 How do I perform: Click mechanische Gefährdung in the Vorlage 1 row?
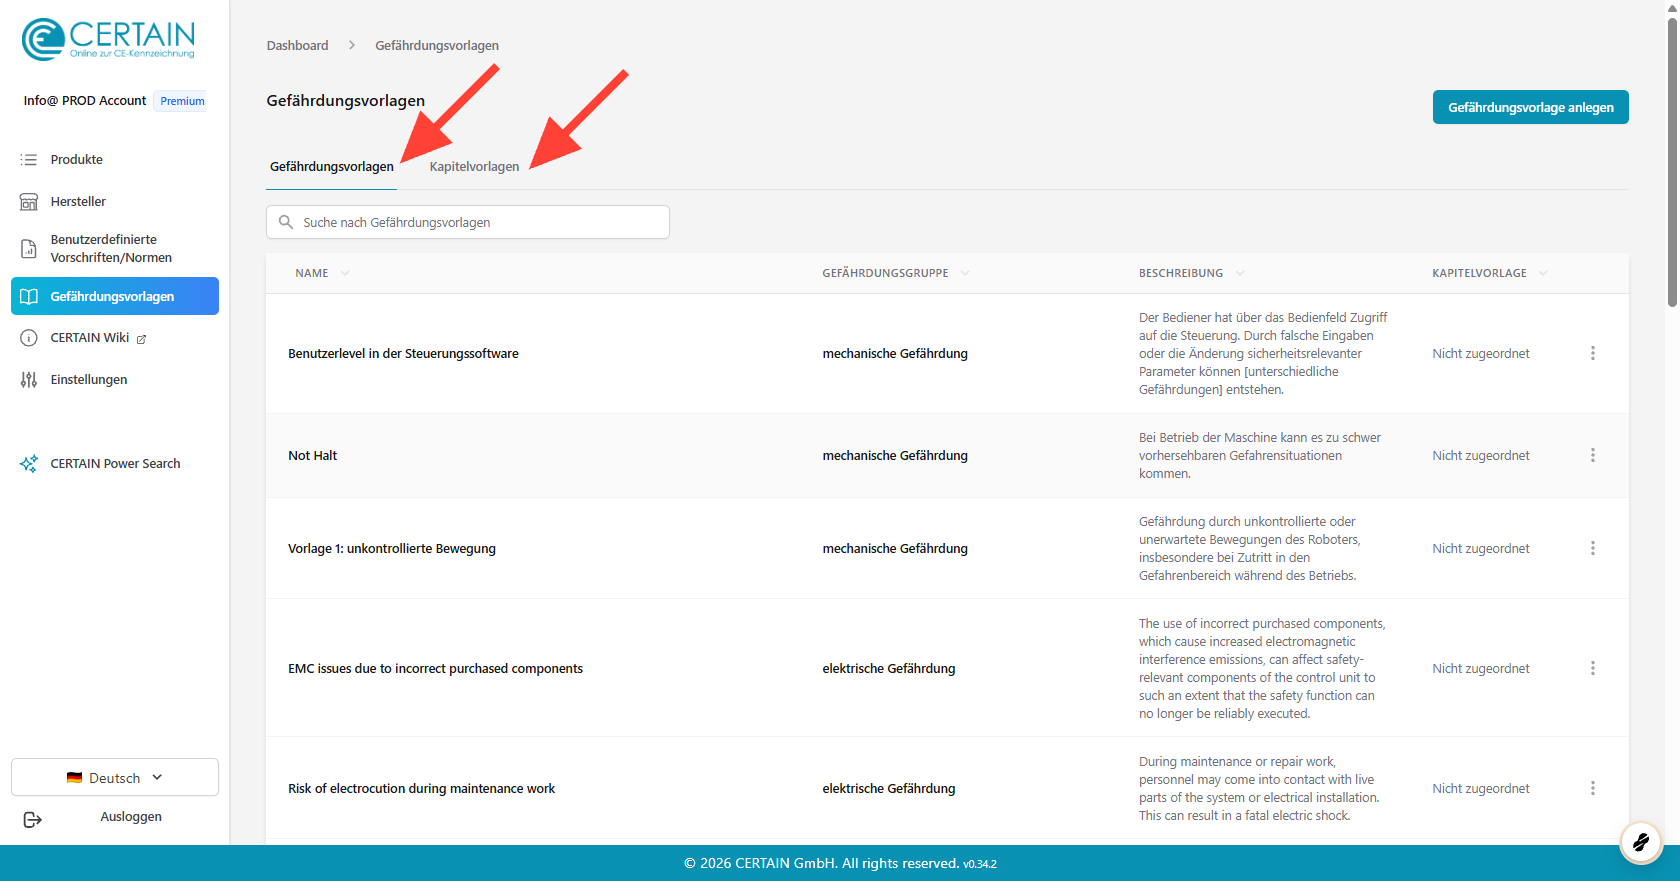click(x=895, y=549)
